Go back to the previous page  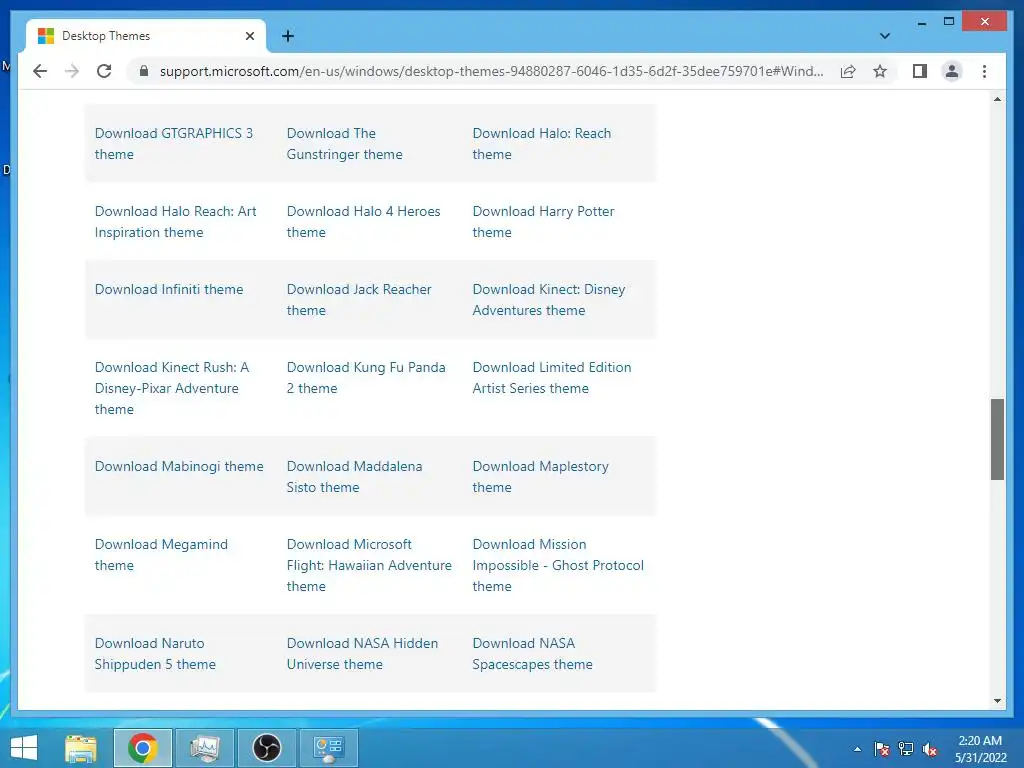coord(40,71)
